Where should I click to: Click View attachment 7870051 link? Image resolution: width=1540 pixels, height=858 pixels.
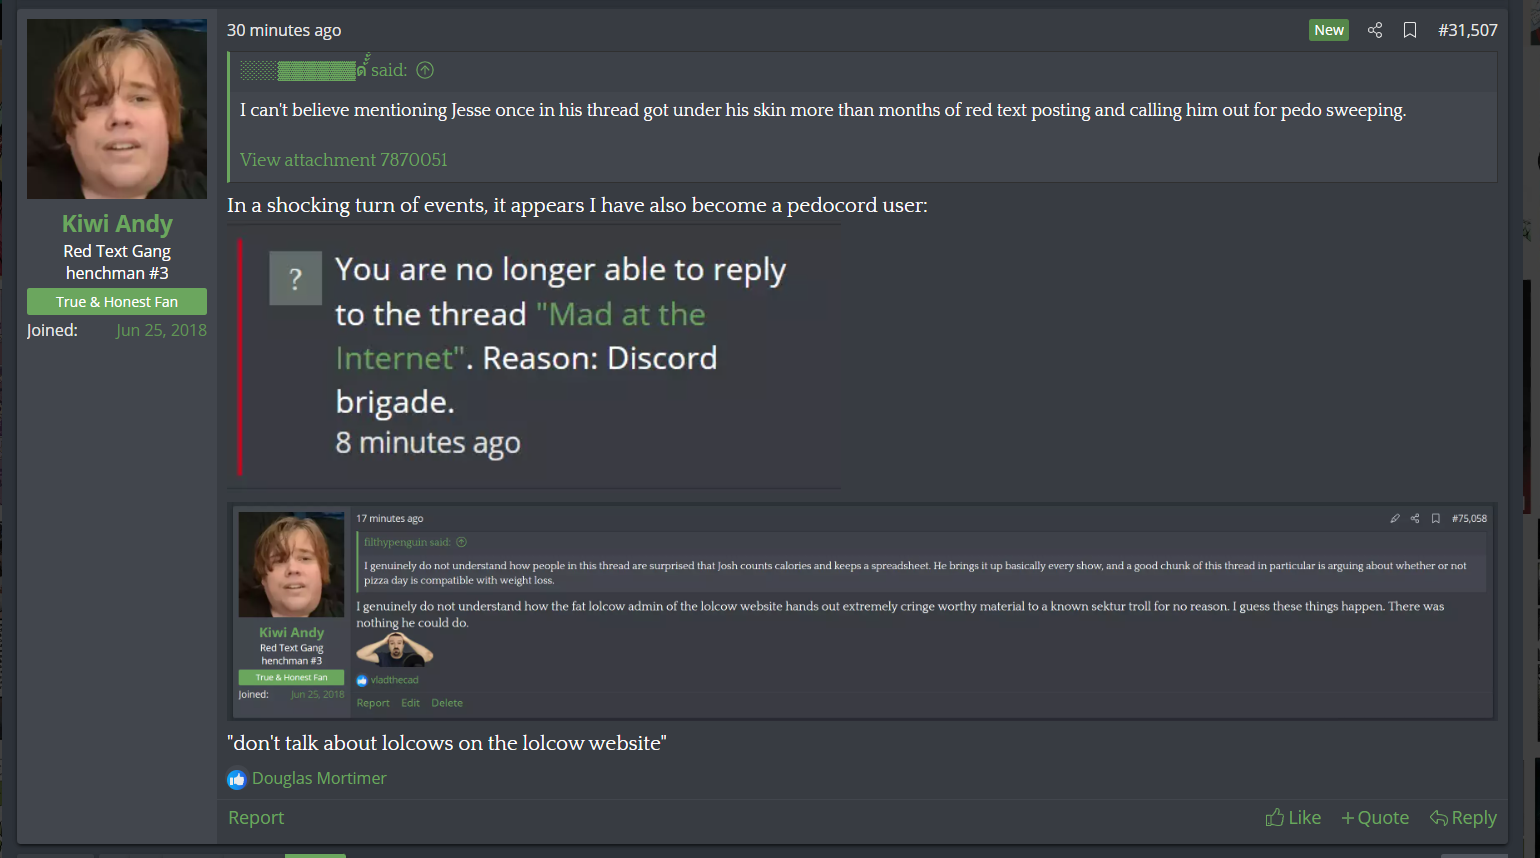(343, 160)
